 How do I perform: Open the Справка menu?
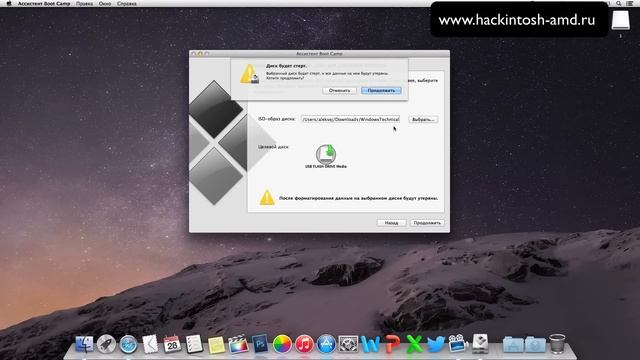coord(127,3)
